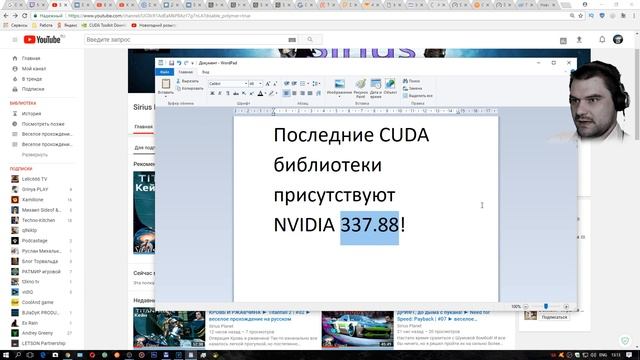Click the YouTube search magnifier button
The width and height of the screenshot is (640, 360).
(310, 40)
